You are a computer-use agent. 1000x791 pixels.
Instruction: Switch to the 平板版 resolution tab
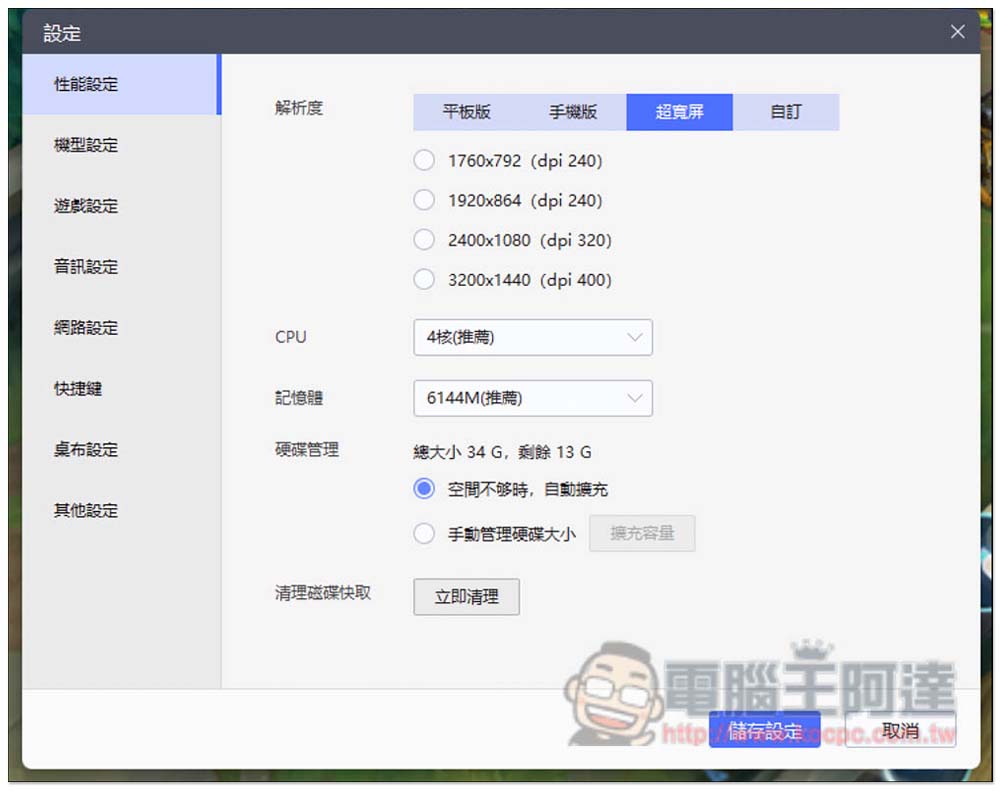click(466, 112)
